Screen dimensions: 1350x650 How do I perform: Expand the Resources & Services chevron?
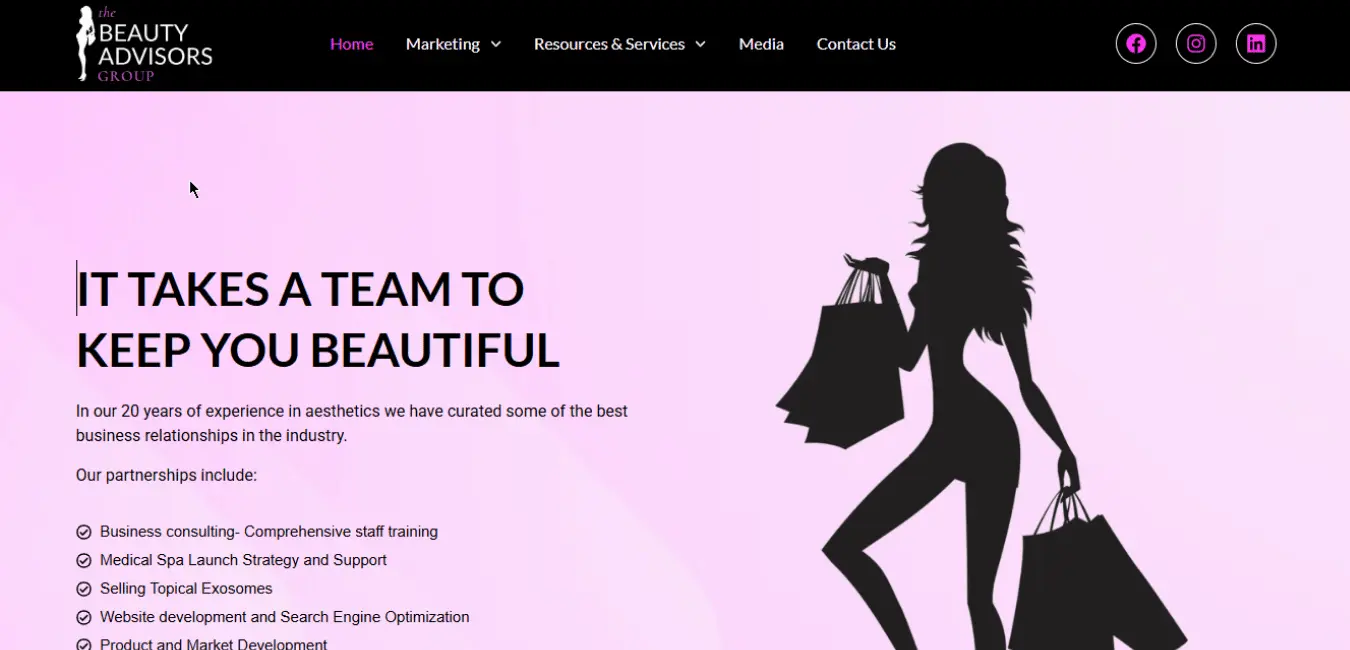click(700, 44)
